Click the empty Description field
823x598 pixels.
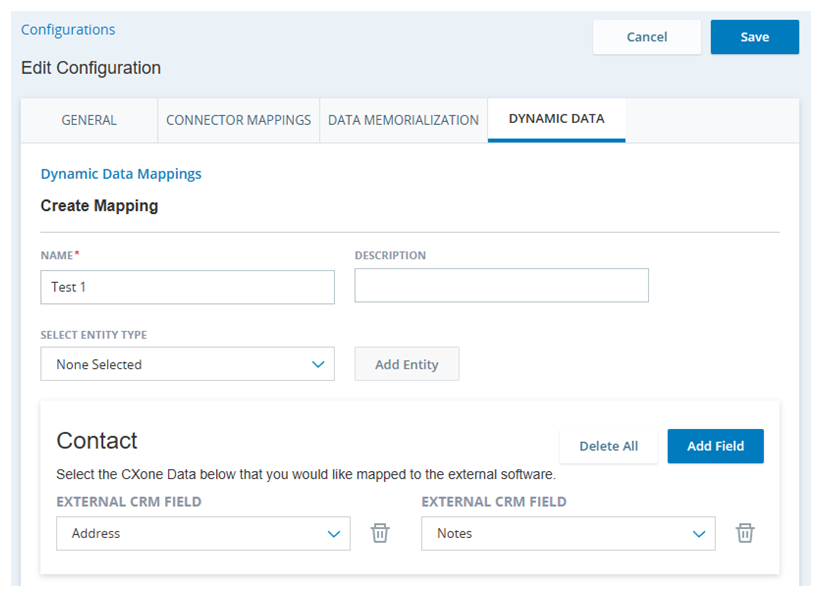click(x=501, y=285)
